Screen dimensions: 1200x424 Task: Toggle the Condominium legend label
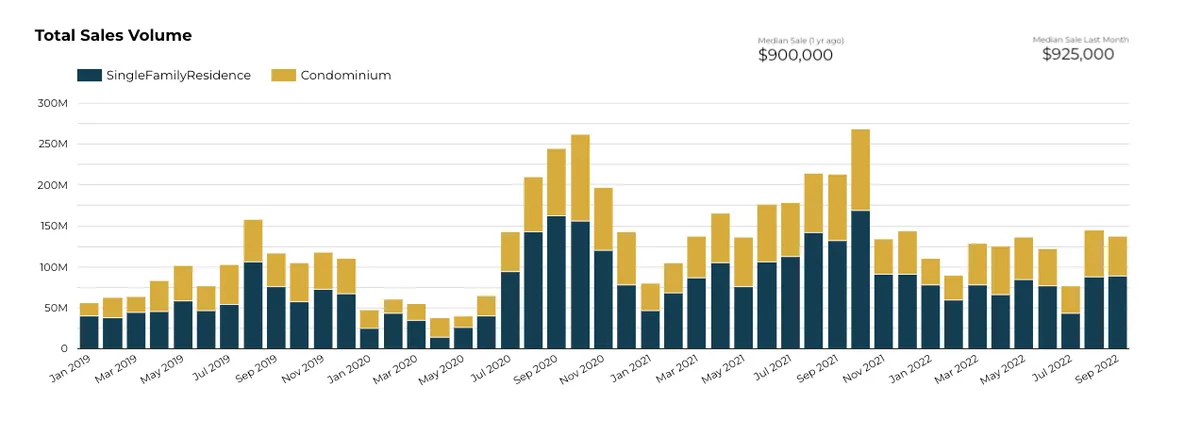point(346,75)
